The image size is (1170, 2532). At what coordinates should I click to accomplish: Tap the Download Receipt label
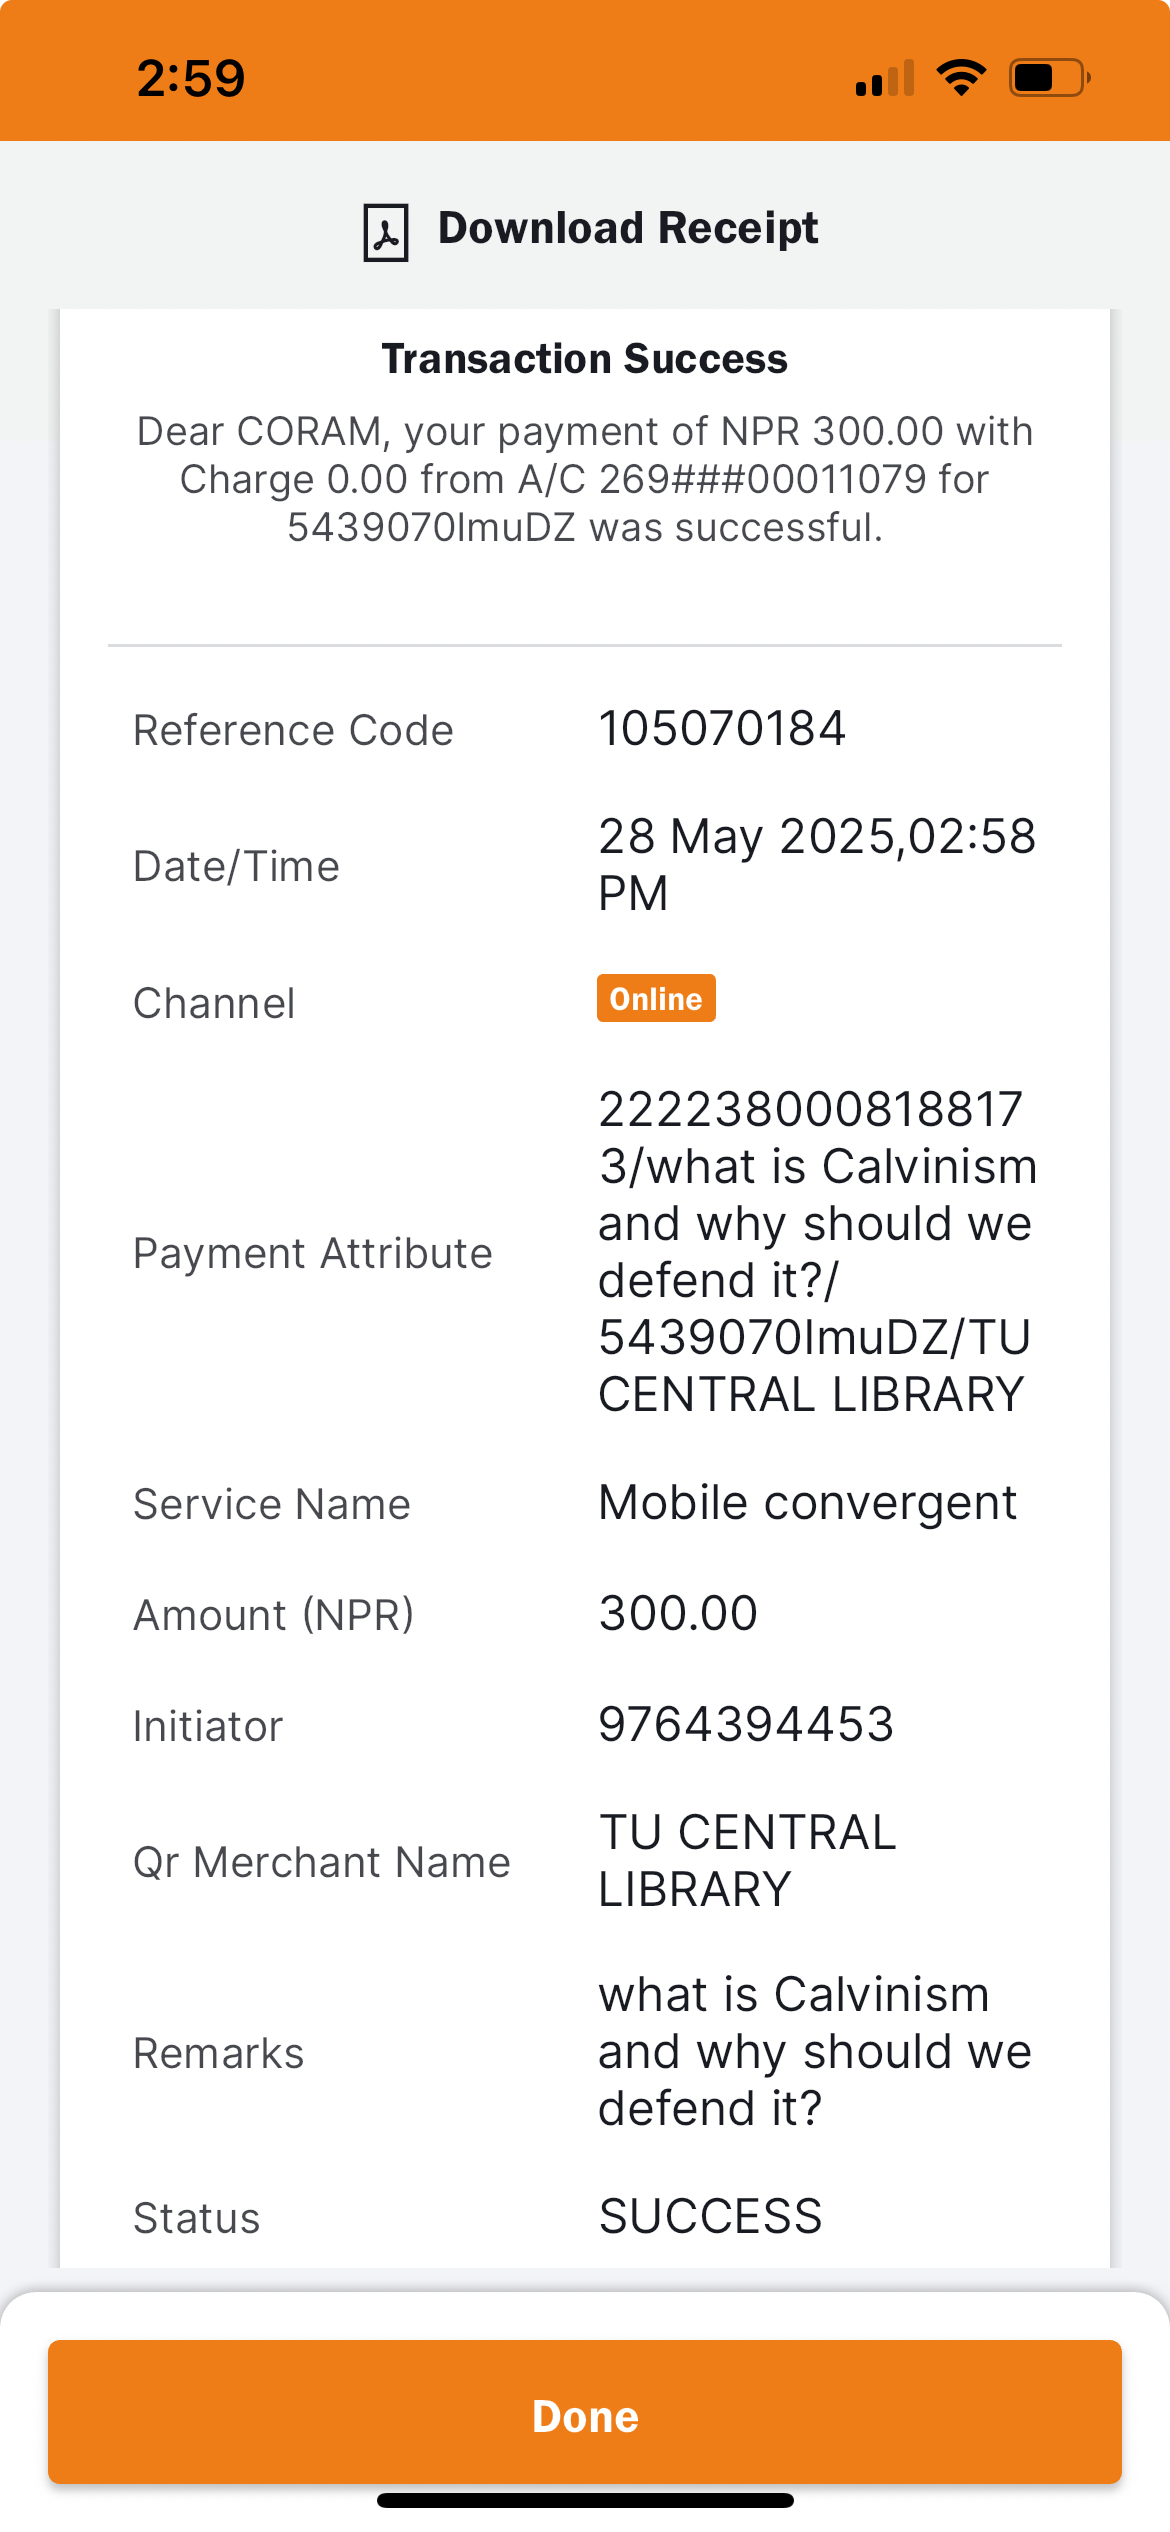click(628, 229)
